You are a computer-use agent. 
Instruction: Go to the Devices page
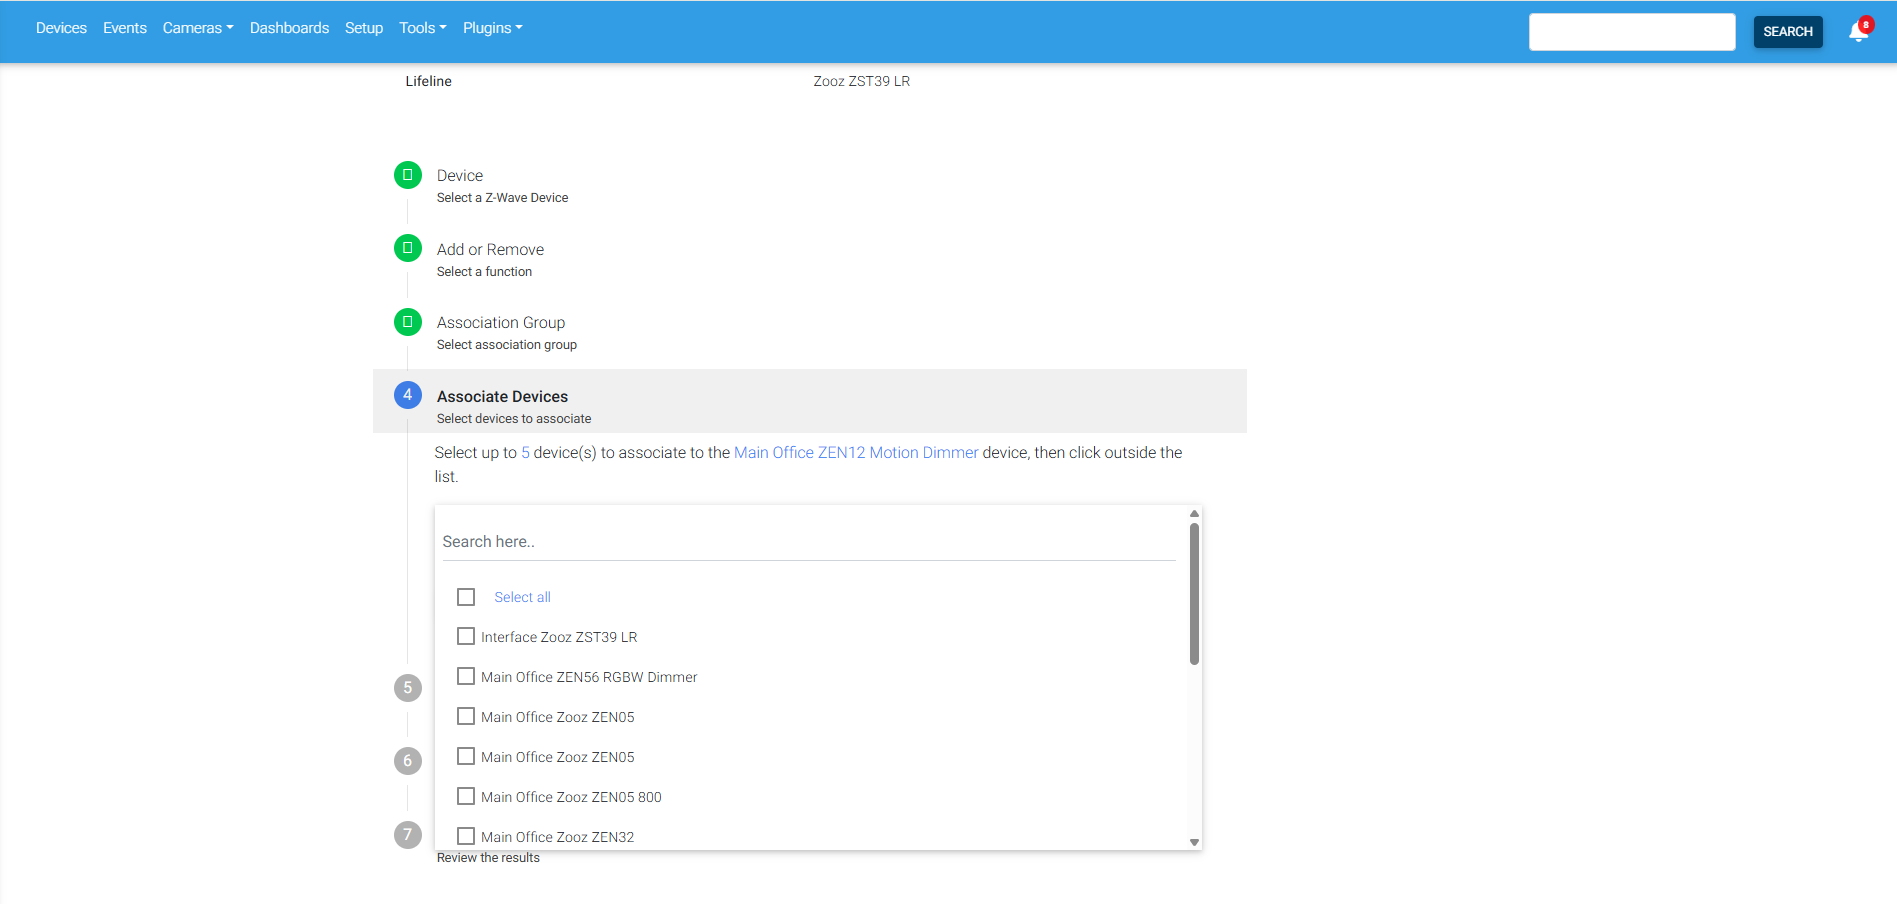click(61, 28)
